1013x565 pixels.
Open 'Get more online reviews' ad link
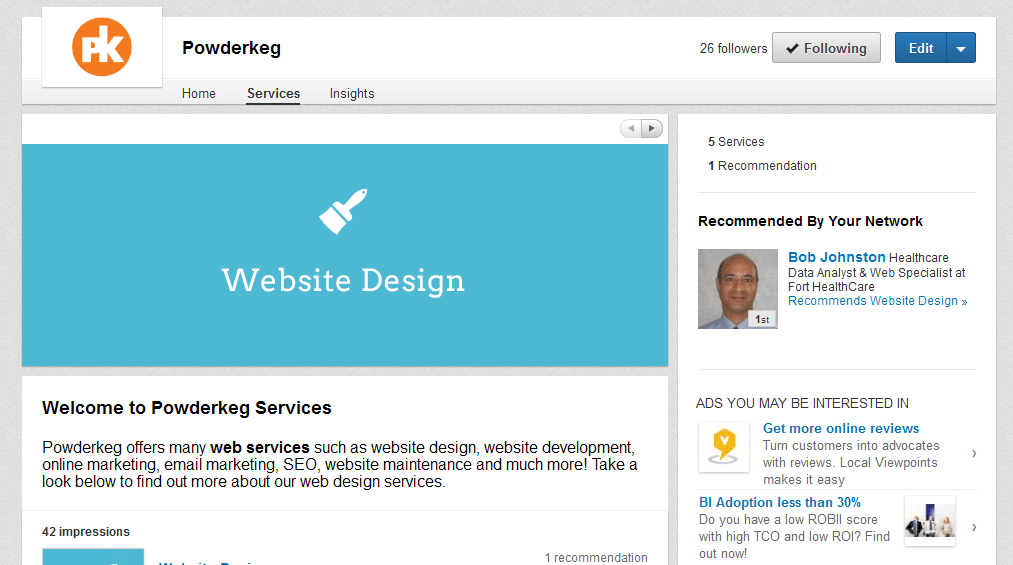click(x=841, y=428)
